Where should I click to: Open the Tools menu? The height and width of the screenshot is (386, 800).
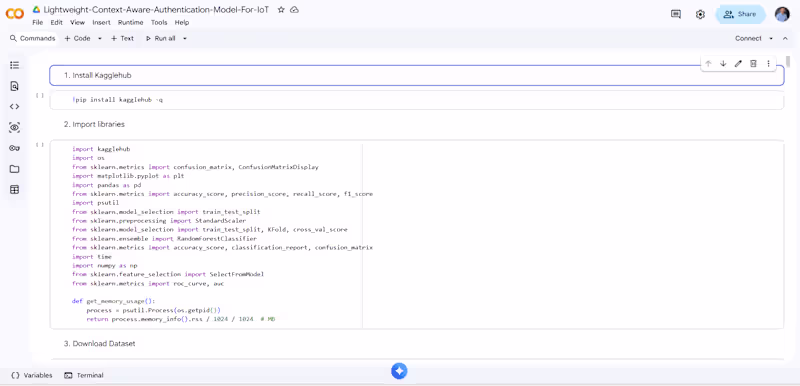(159, 22)
